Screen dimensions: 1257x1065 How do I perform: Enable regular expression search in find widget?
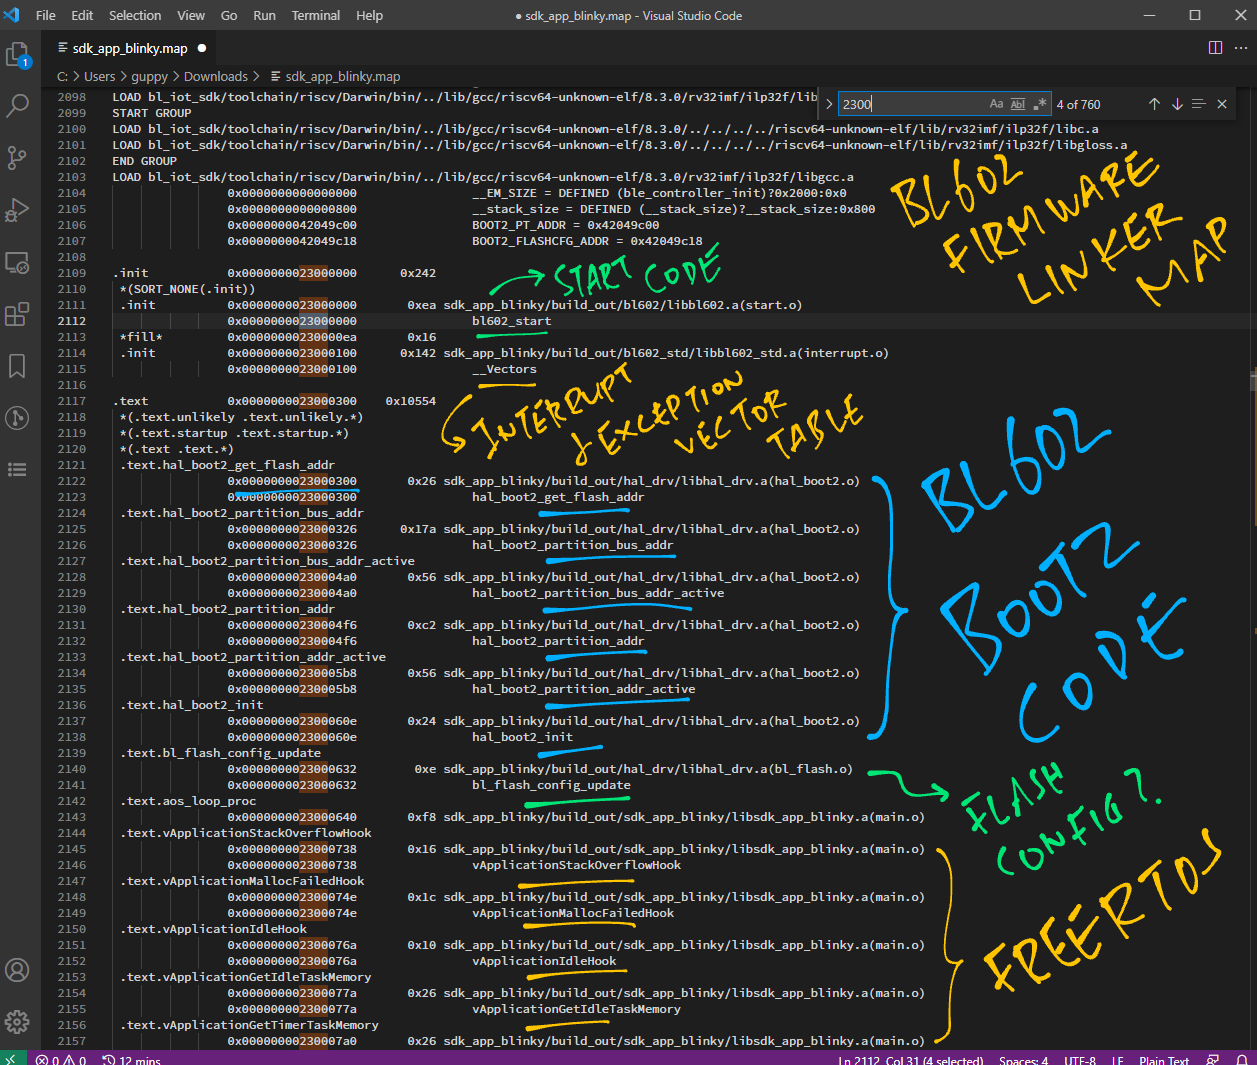coord(1040,104)
